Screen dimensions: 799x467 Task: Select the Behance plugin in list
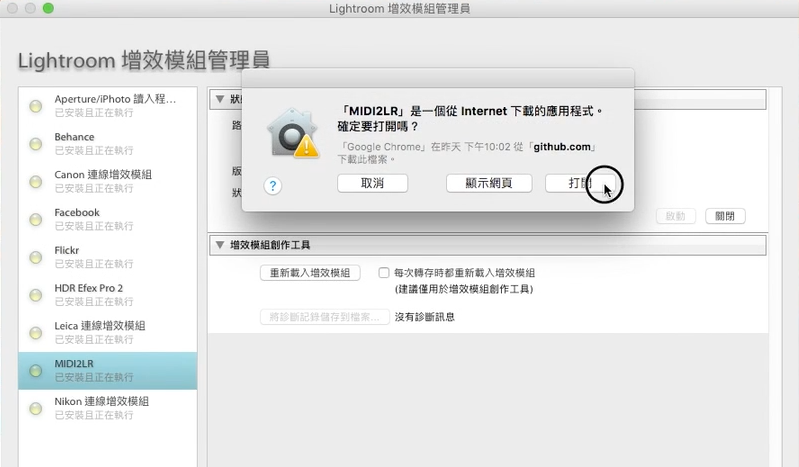(108, 143)
